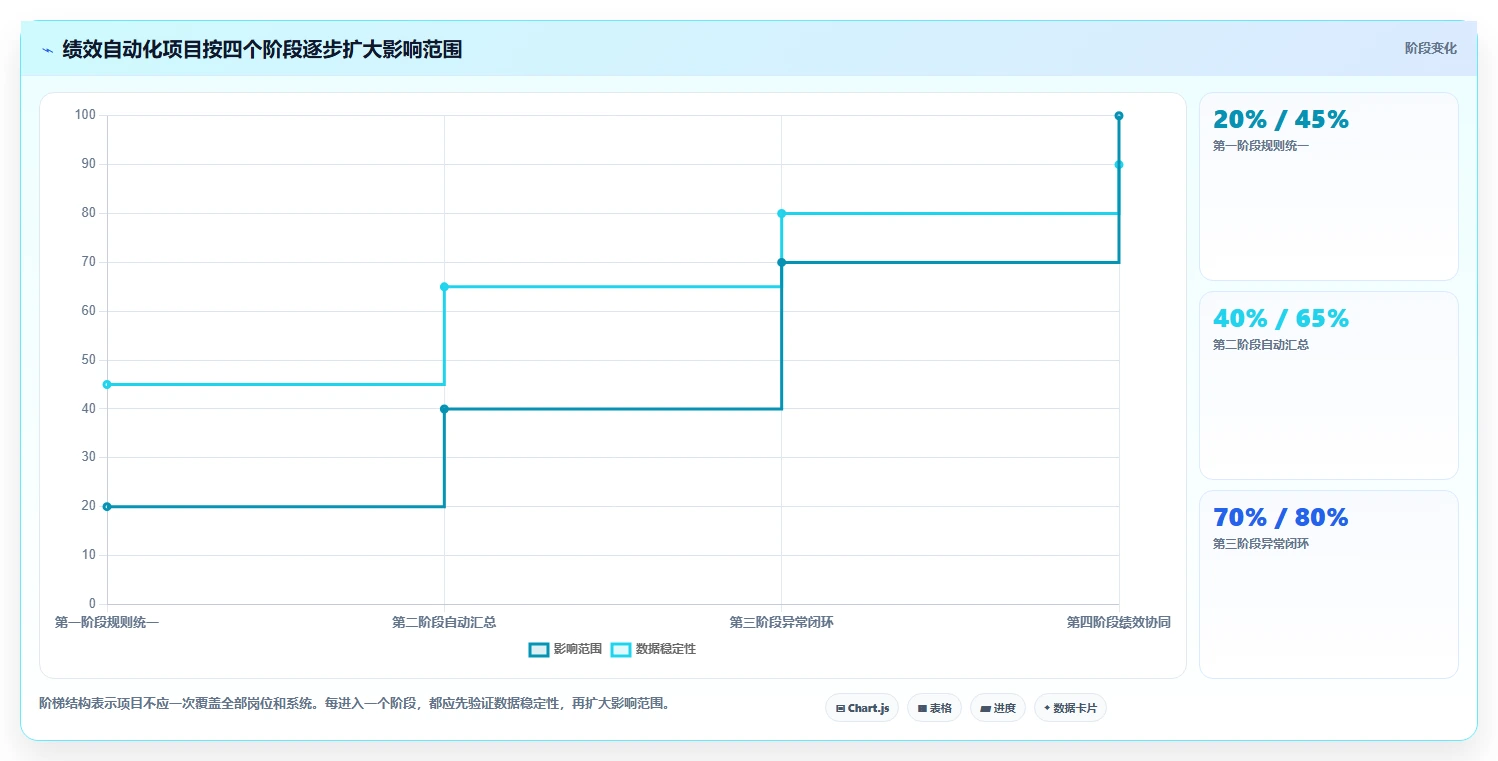Select the 数据稳定性 point at 45
The image size is (1498, 761).
(x=107, y=384)
